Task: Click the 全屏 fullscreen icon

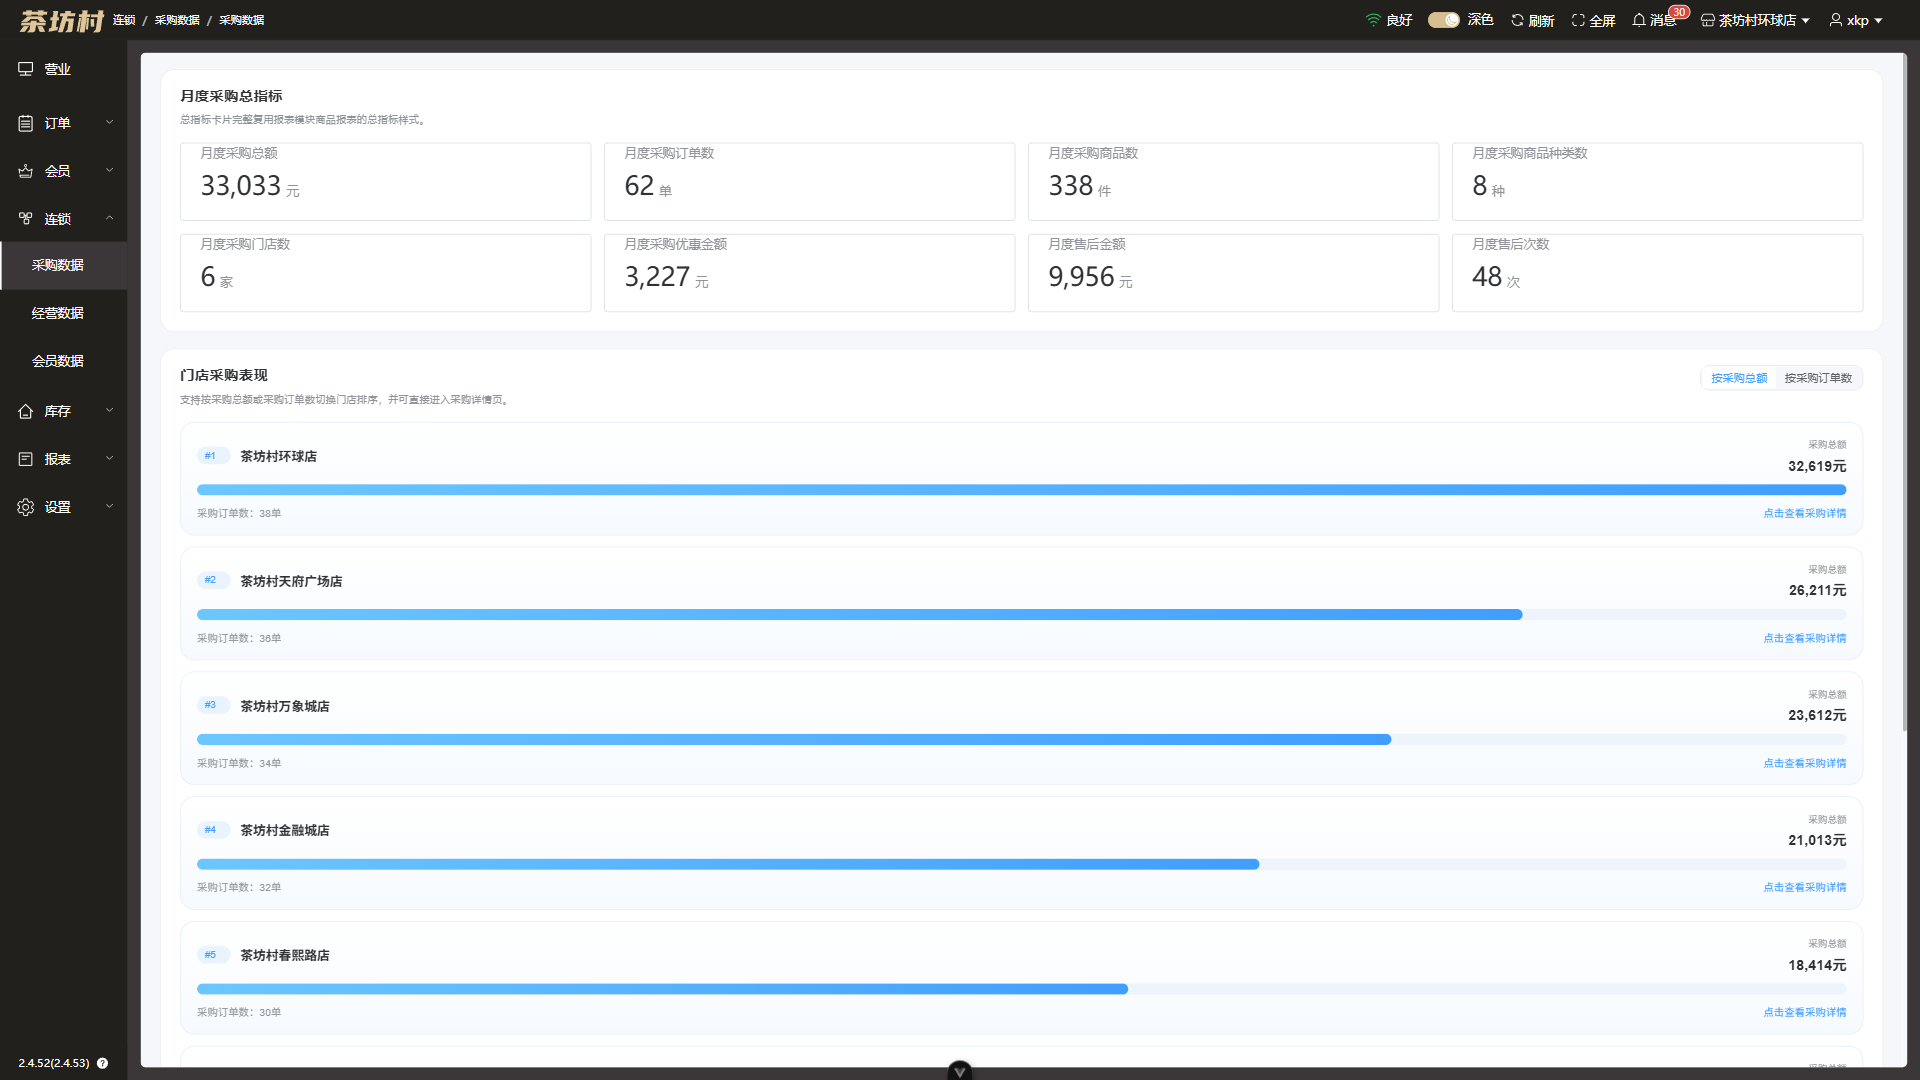Action: [x=1578, y=20]
